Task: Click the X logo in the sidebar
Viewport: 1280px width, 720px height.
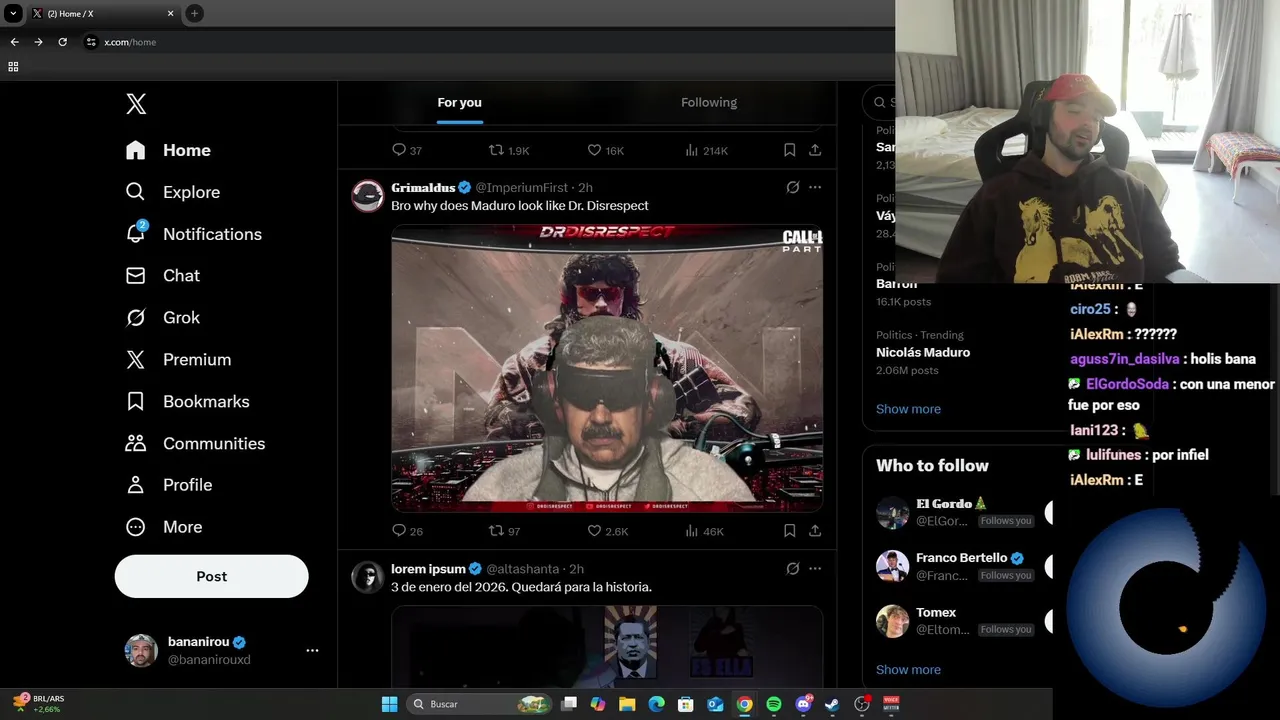Action: 136,104
